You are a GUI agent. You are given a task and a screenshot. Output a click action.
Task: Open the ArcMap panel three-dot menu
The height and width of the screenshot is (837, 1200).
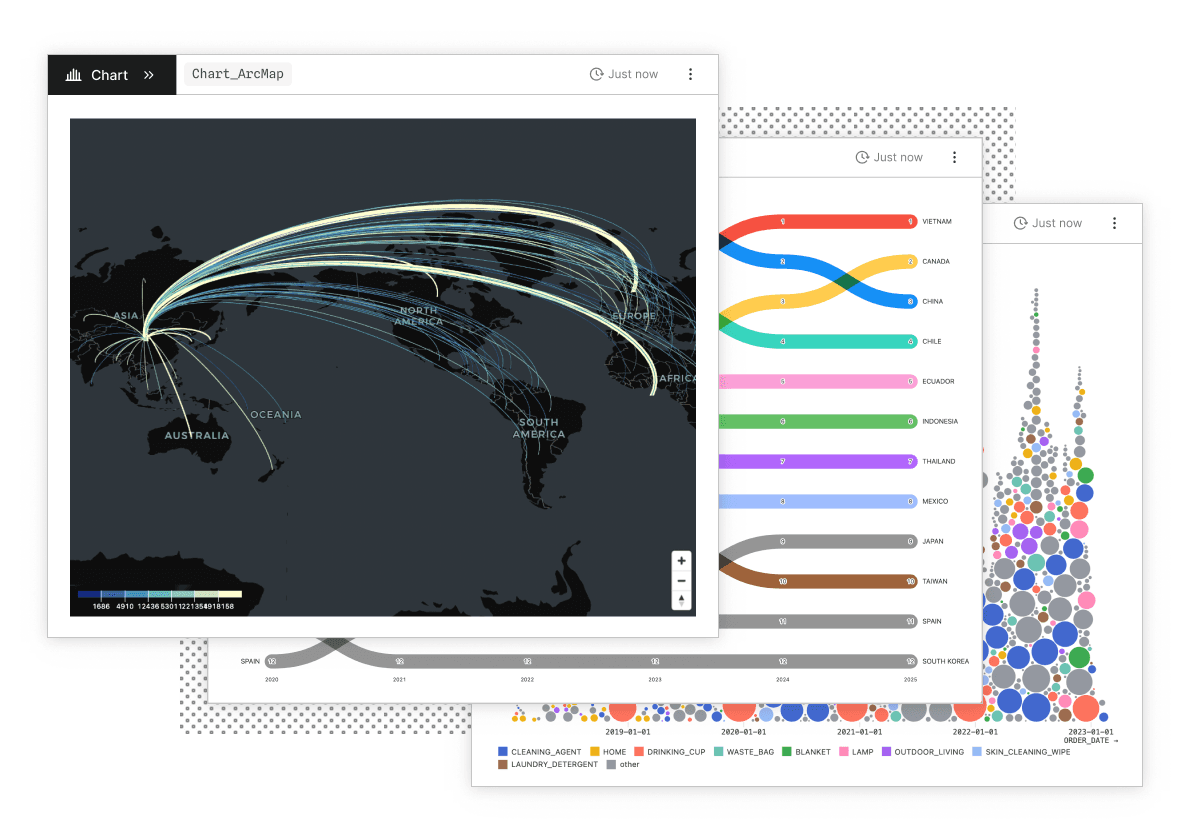tap(690, 74)
